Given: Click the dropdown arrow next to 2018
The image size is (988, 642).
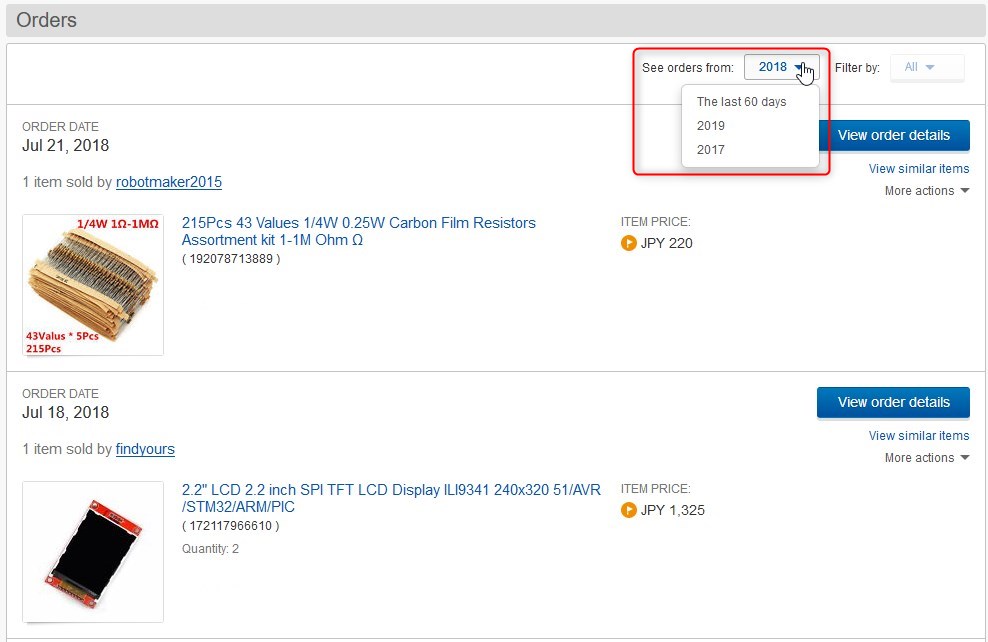Looking at the screenshot, I should point(800,67).
